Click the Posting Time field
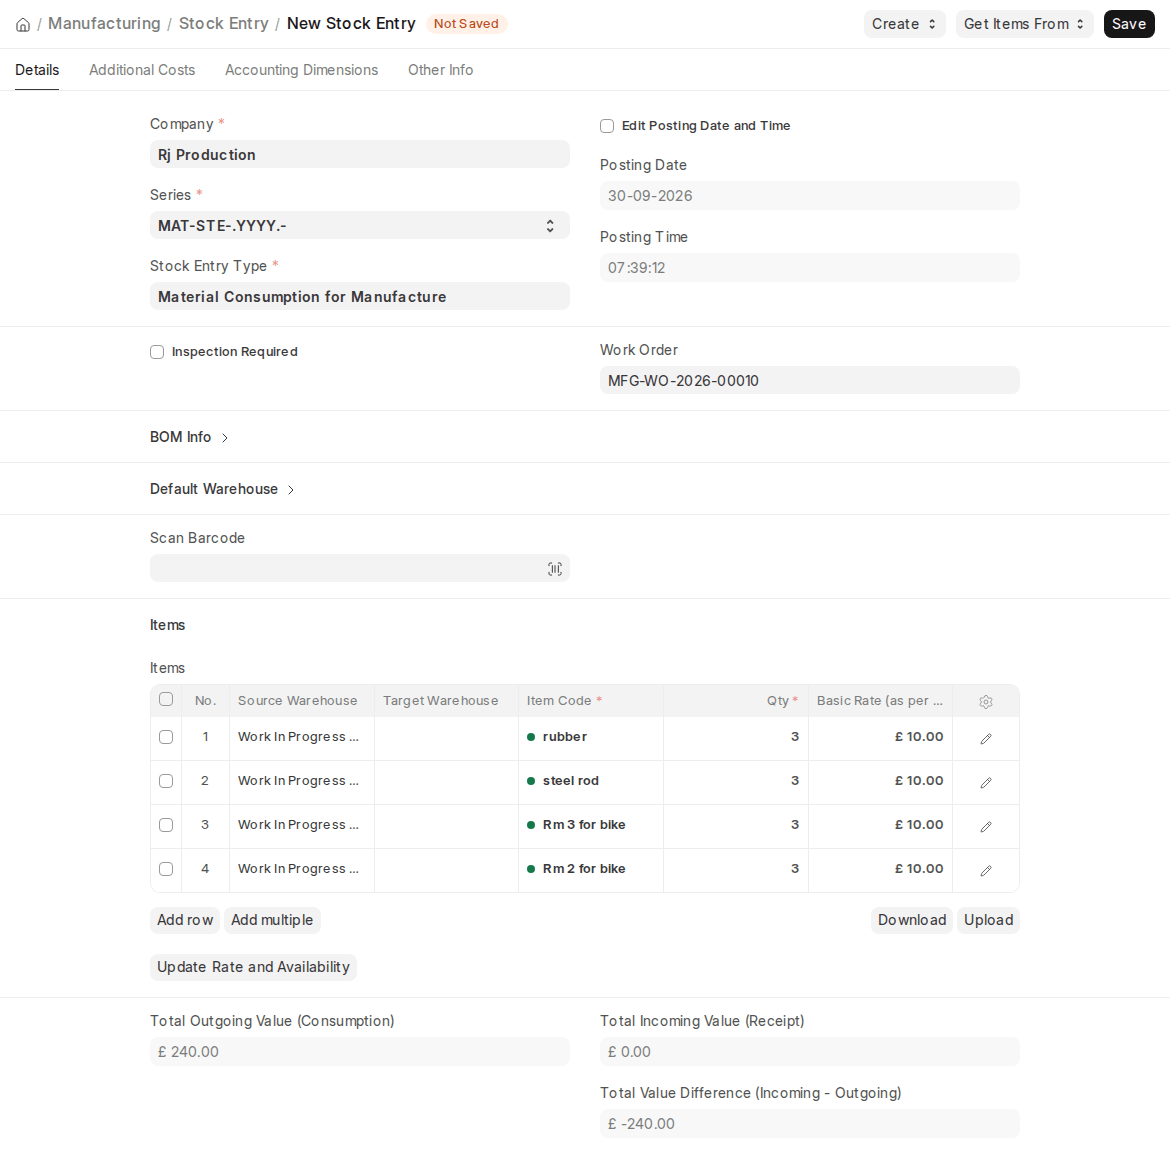The image size is (1170, 1150). 810,267
